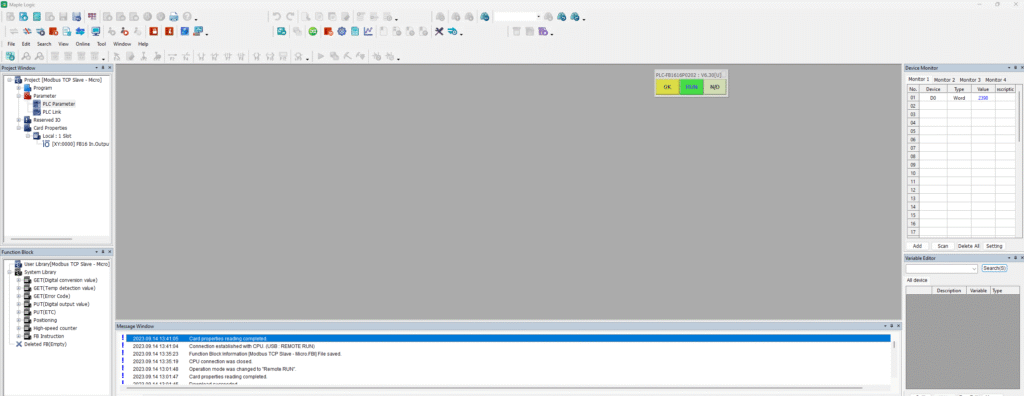Click the red padlock toolbar icon
The width and height of the screenshot is (1024, 396).
pyautogui.click(x=154, y=31)
